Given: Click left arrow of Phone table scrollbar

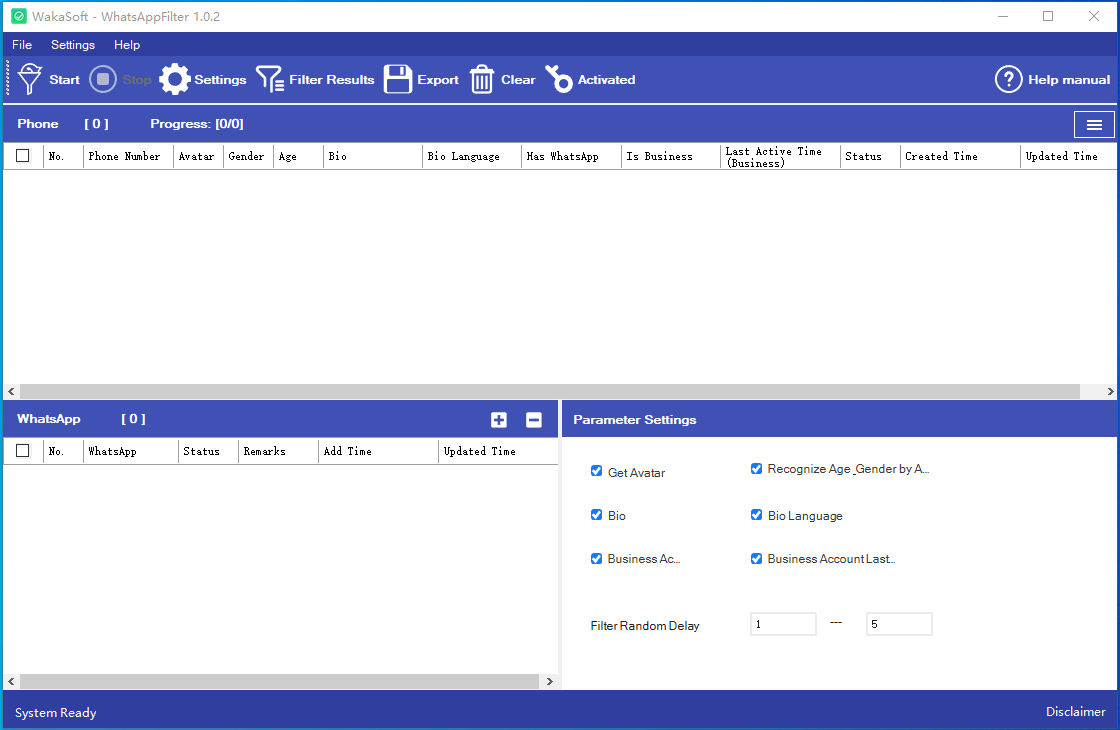Looking at the screenshot, I should pyautogui.click(x=11, y=391).
